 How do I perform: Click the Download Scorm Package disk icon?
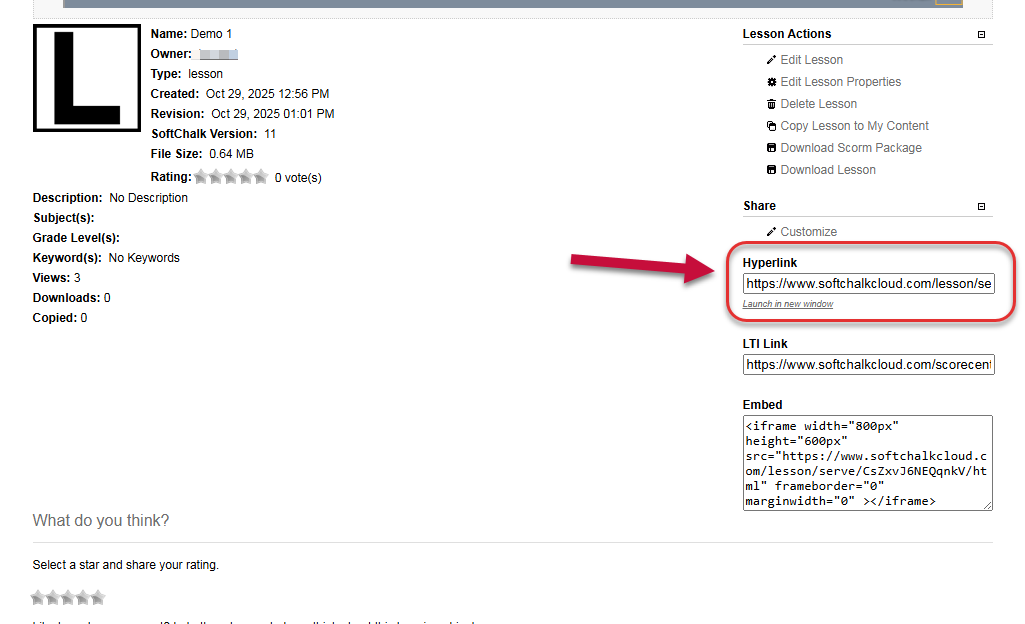click(770, 147)
